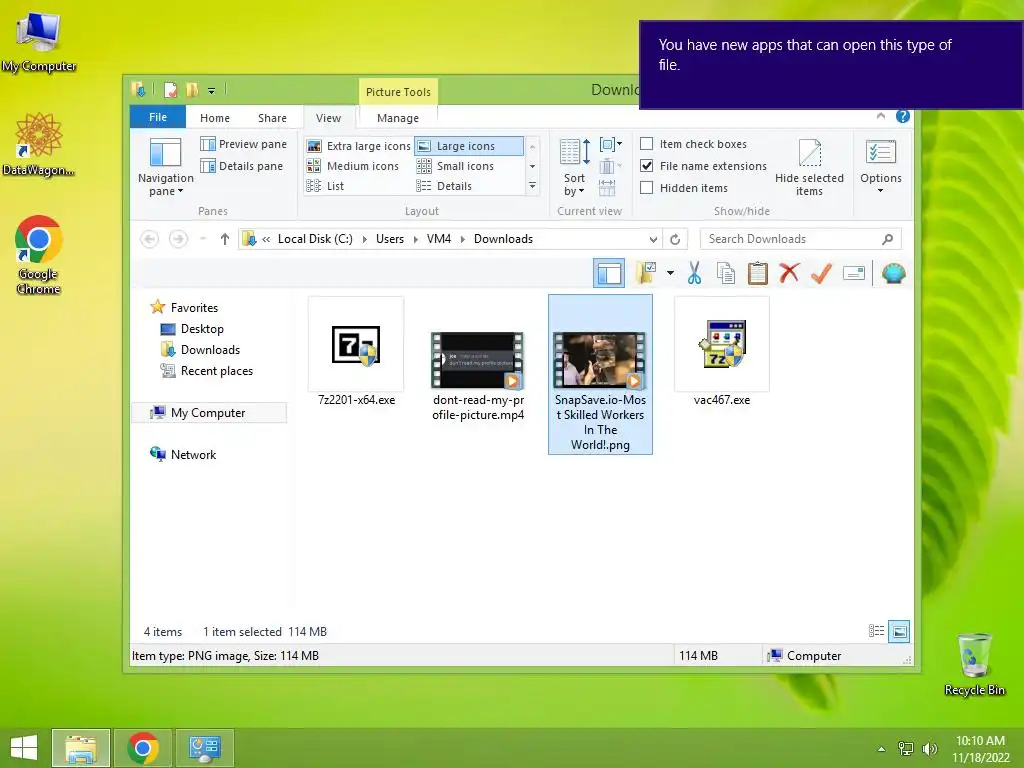Open the Windows Start button
This screenshot has width=1024, height=768.
(x=24, y=748)
